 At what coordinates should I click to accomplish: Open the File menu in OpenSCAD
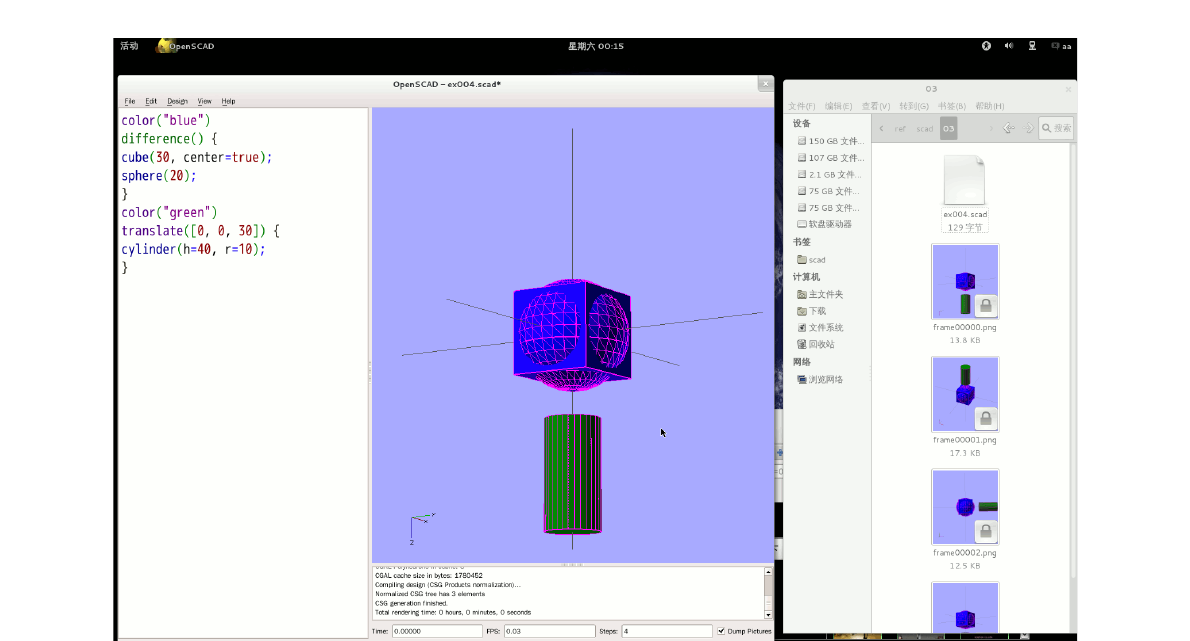tap(130, 101)
